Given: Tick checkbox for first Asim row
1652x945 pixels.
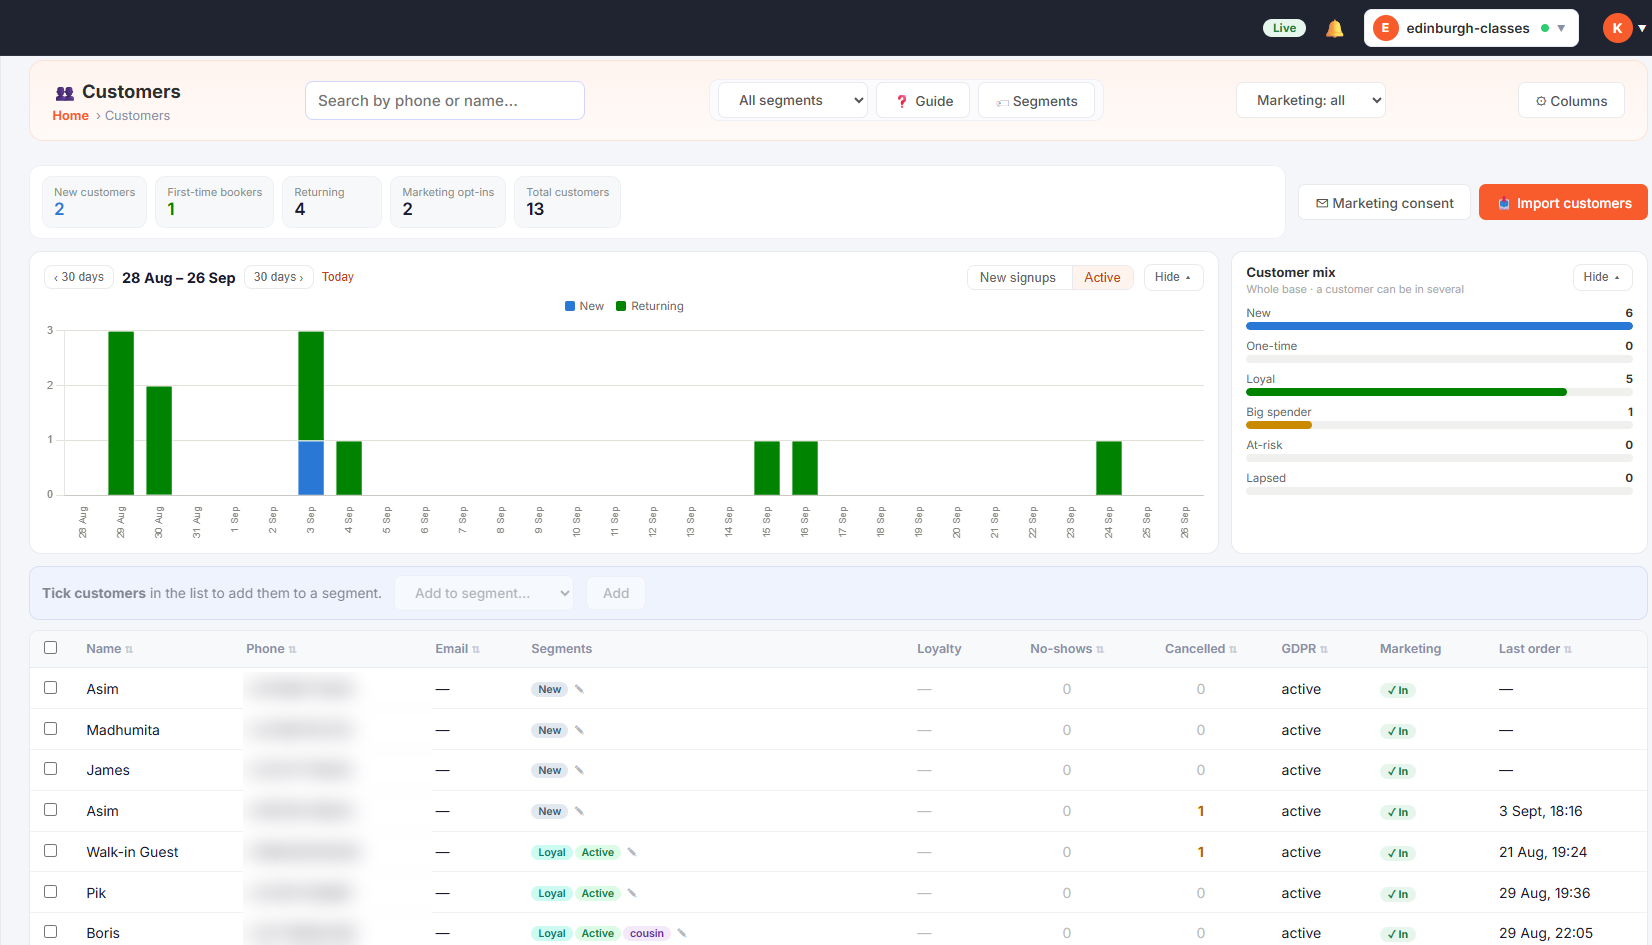Looking at the screenshot, I should point(51,688).
